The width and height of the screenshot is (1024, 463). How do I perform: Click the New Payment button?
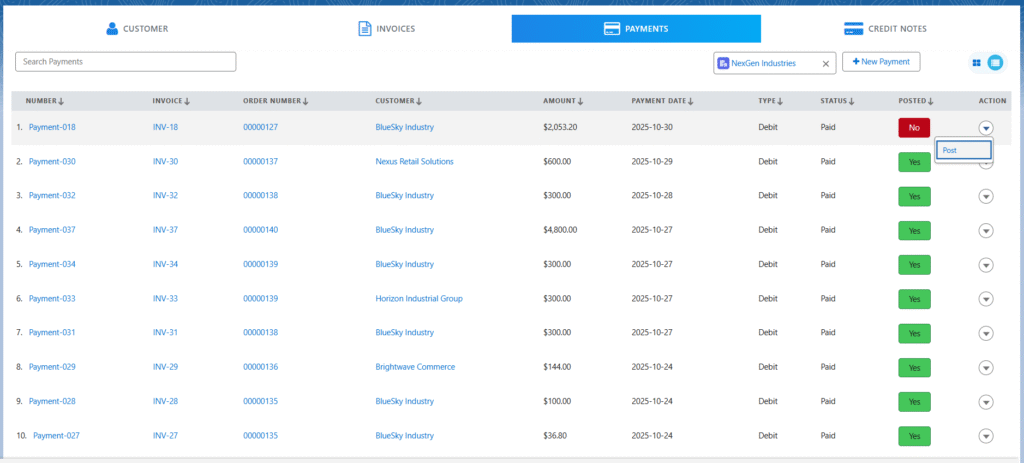tap(881, 62)
